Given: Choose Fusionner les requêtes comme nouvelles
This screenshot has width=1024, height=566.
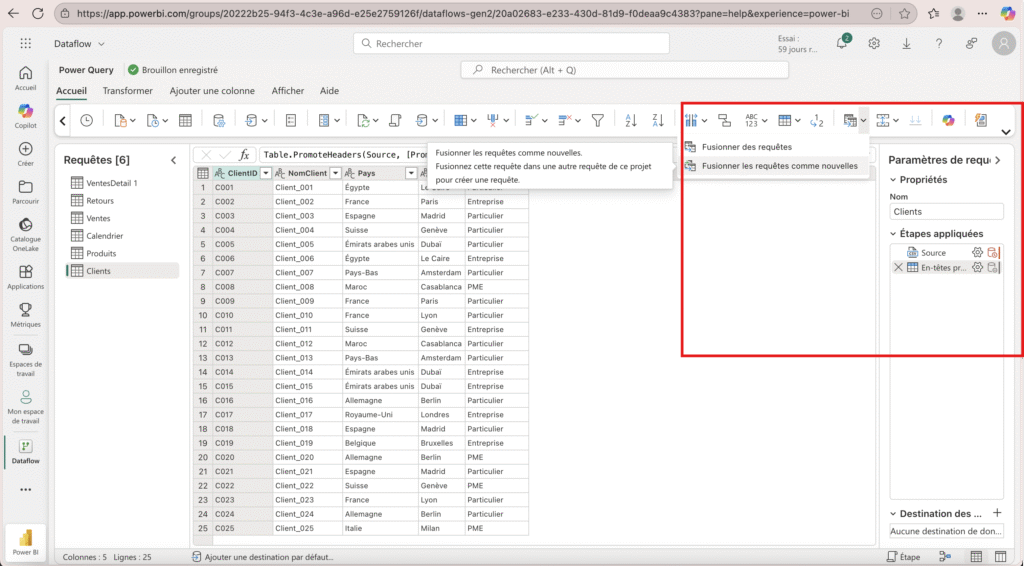Looking at the screenshot, I should pyautogui.click(x=779, y=166).
